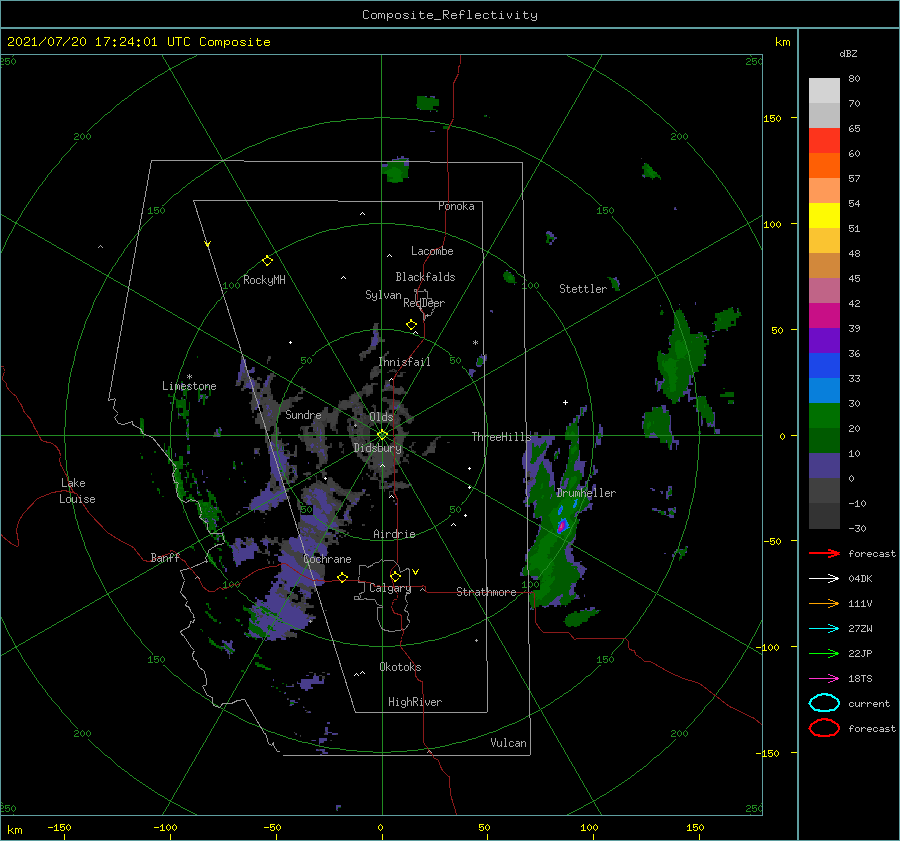Click the magenta swatch between 42 and 39 dBZ

[x=824, y=316]
